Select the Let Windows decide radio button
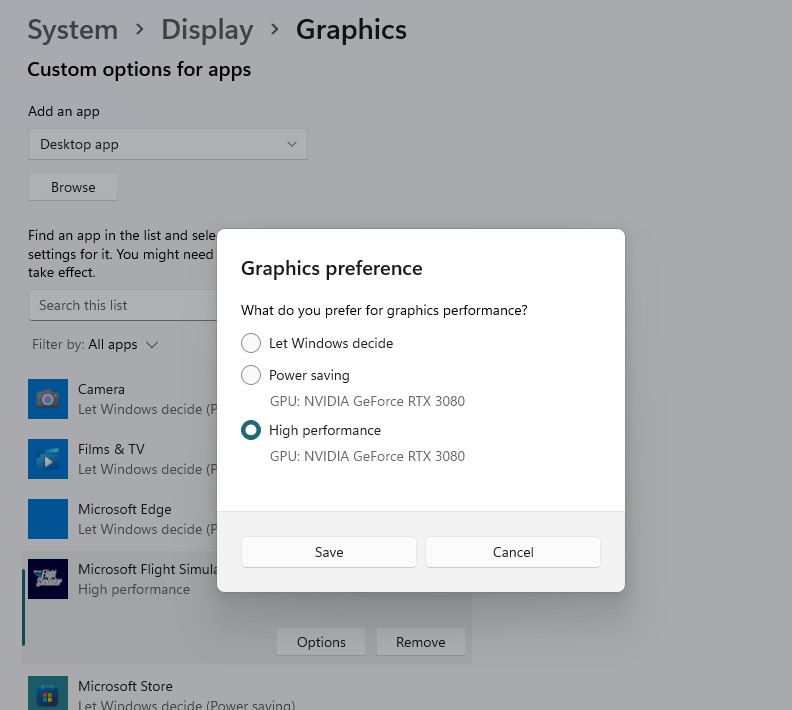 click(x=251, y=343)
